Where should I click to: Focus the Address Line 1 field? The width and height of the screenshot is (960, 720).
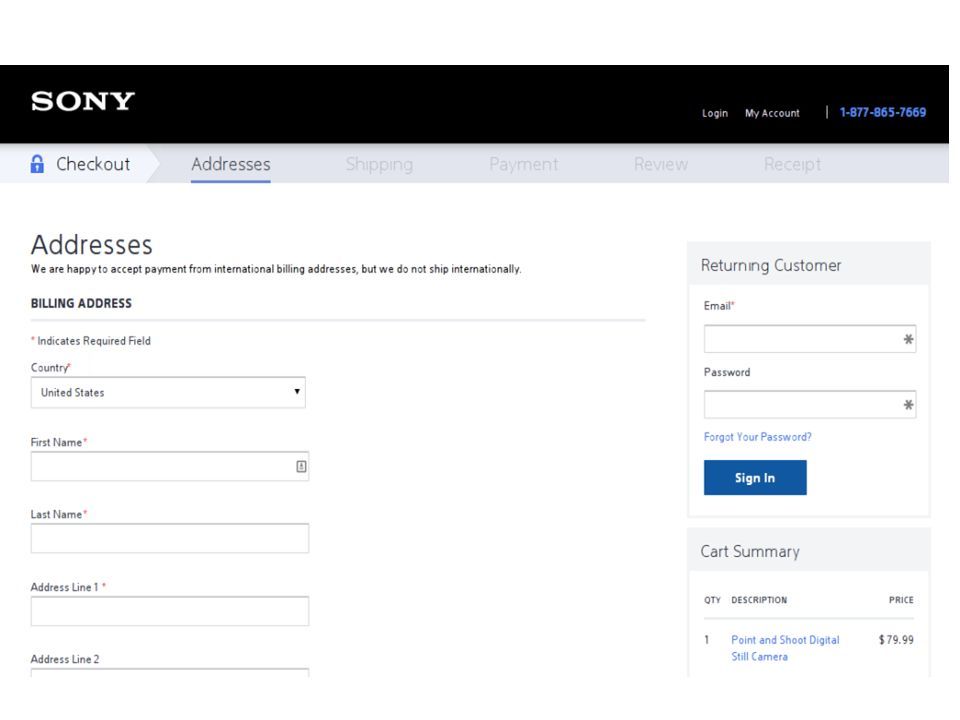[170, 611]
